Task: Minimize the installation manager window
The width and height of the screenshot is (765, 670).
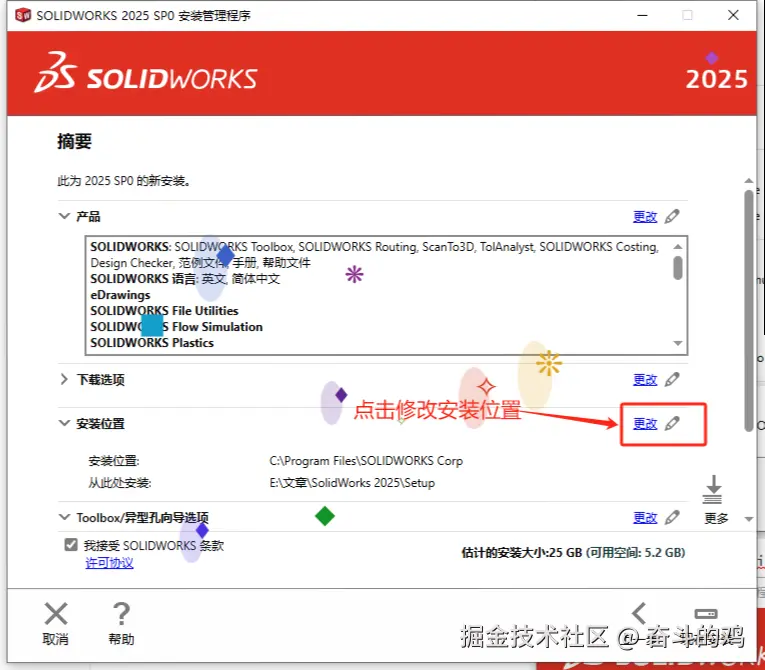Action: (642, 15)
